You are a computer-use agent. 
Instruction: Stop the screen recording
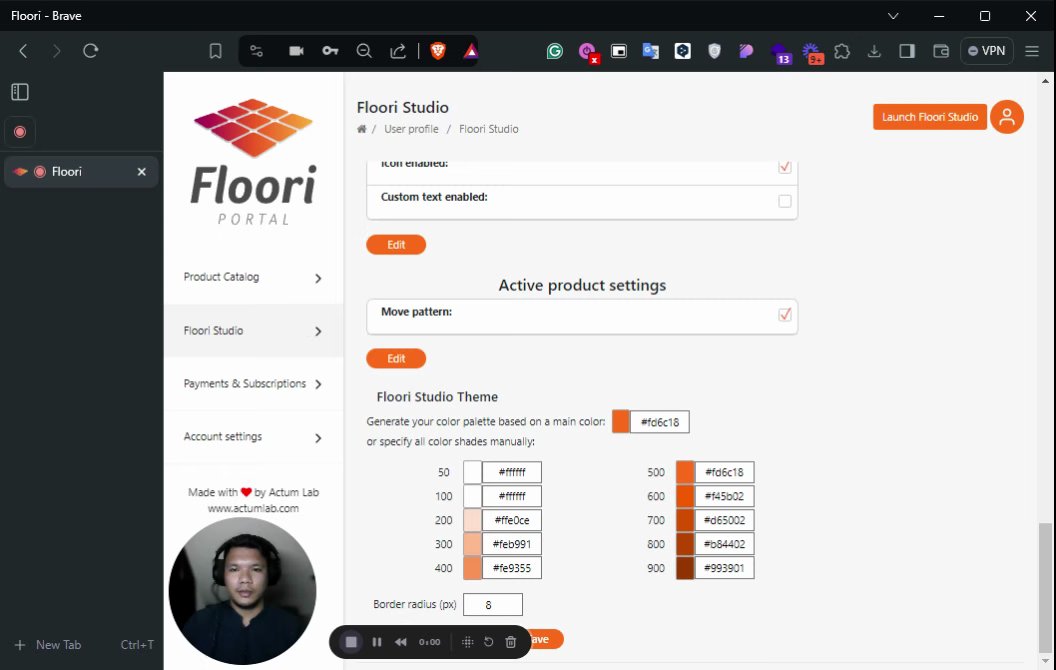(x=351, y=642)
